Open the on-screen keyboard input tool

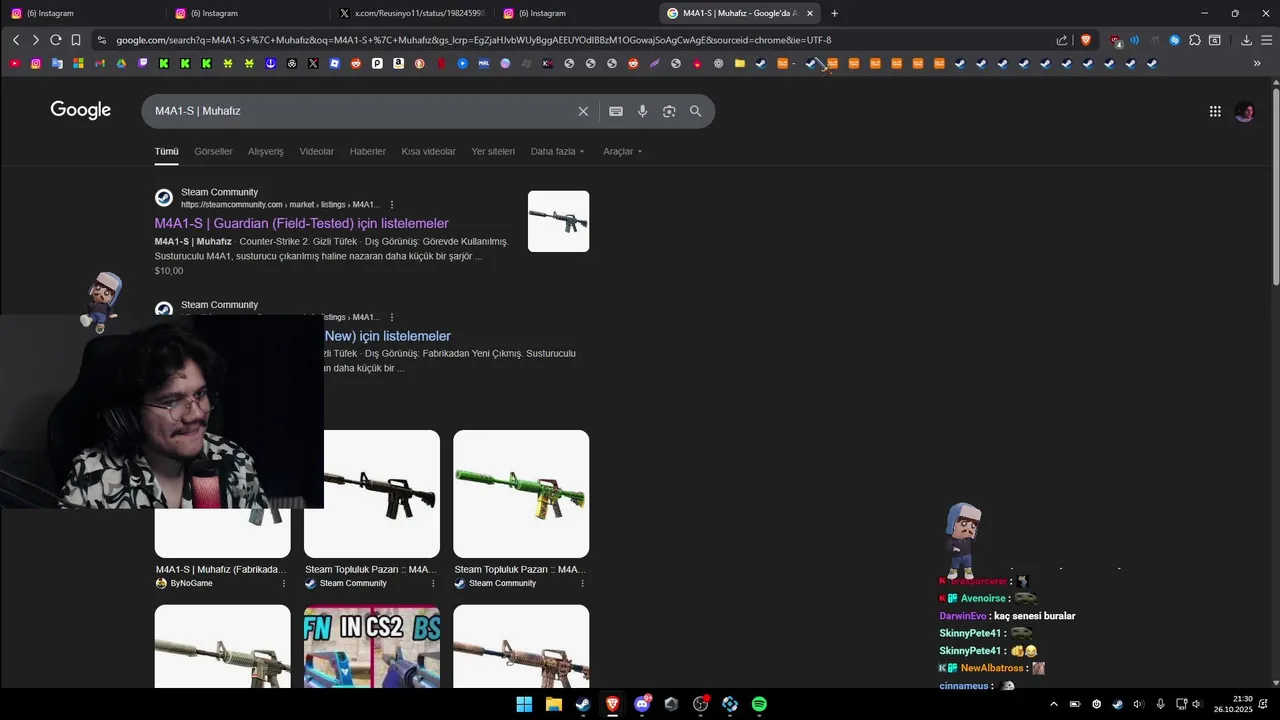coord(616,111)
